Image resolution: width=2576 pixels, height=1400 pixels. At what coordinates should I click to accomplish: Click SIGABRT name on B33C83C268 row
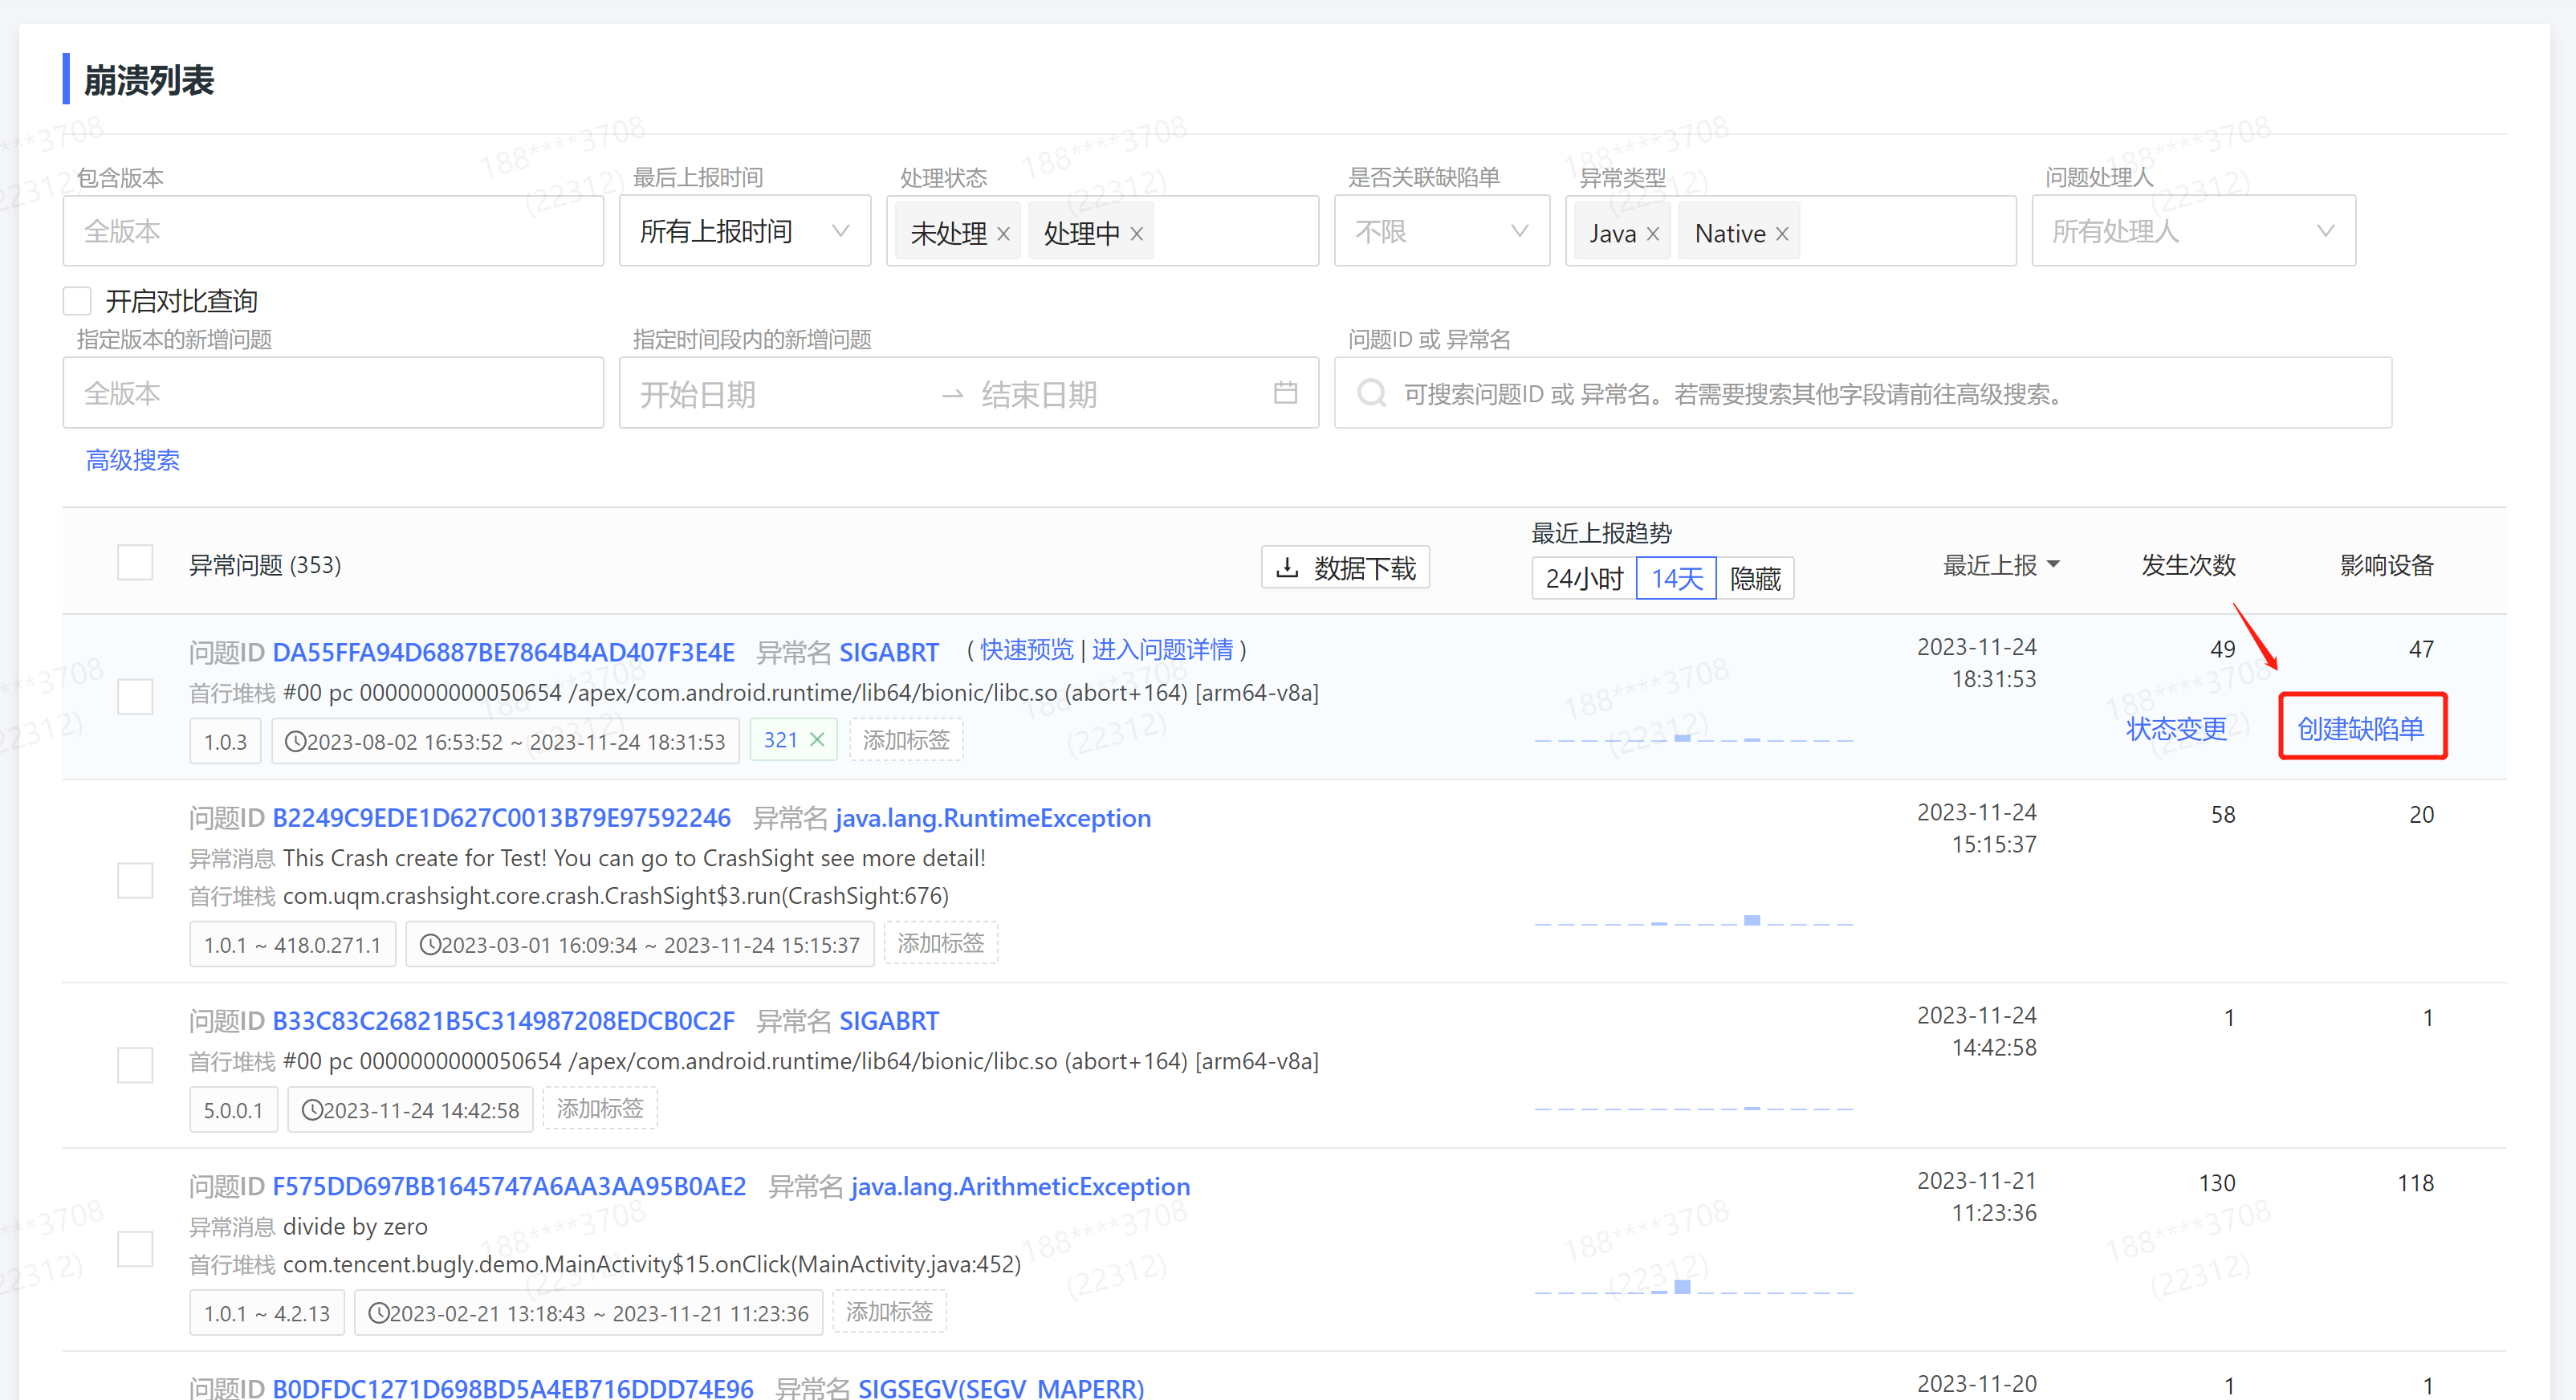[889, 1021]
